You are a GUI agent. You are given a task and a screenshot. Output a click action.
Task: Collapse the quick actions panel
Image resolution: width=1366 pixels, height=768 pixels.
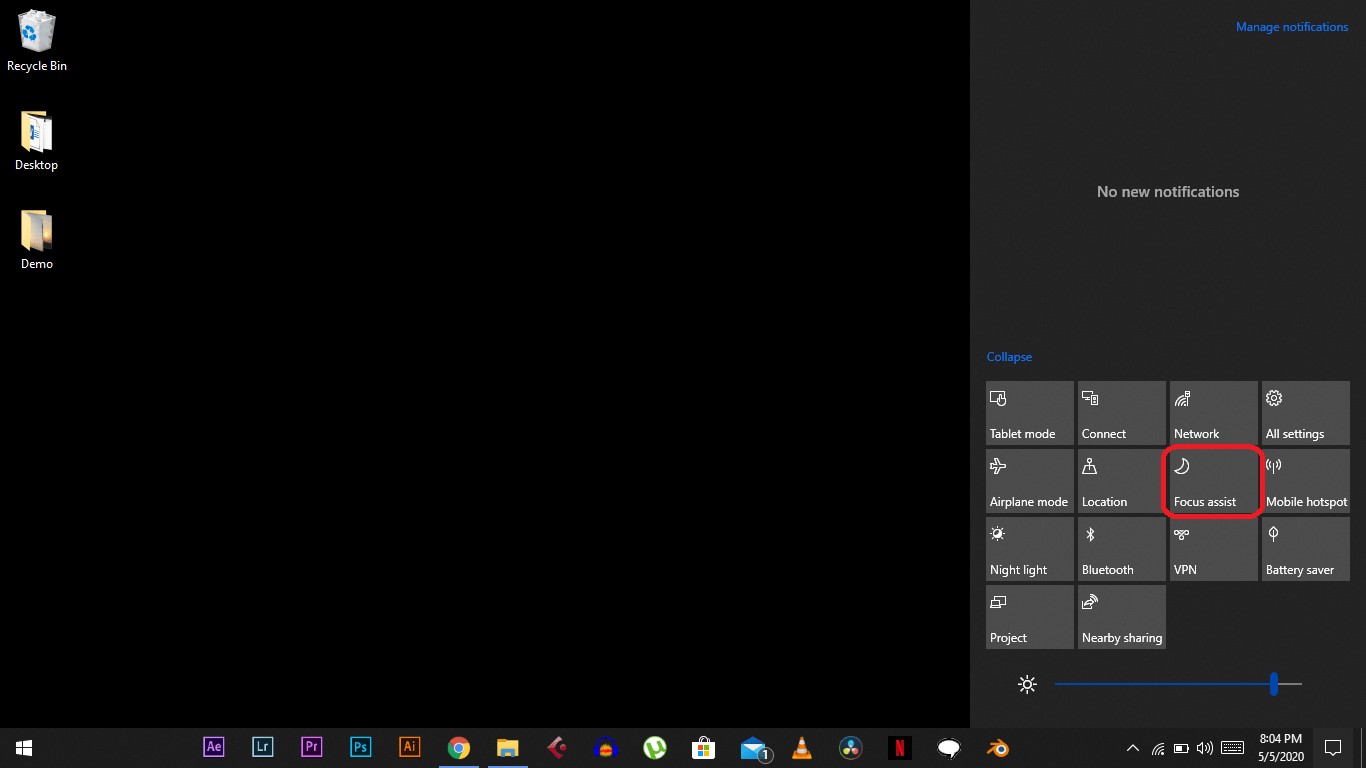tap(1009, 356)
